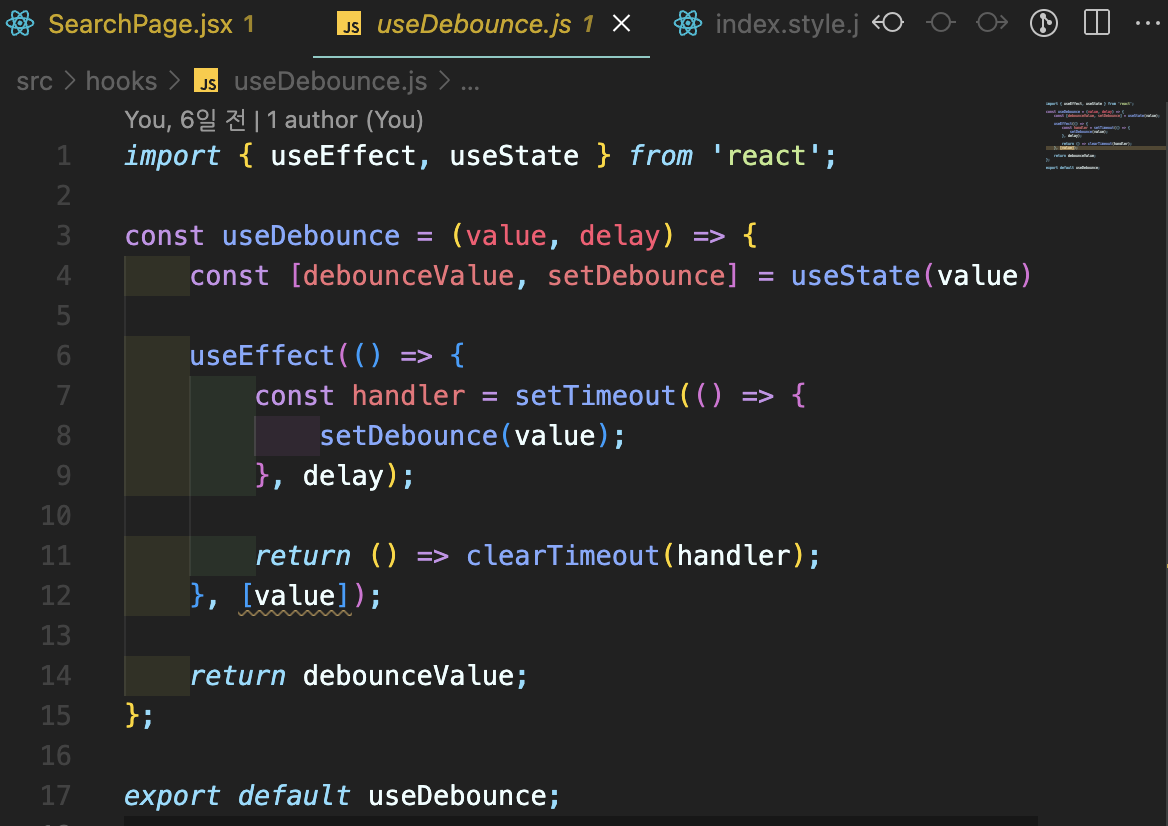Click src in breadcrumb path
Viewport: 1168px width, 826px height.
(34, 81)
